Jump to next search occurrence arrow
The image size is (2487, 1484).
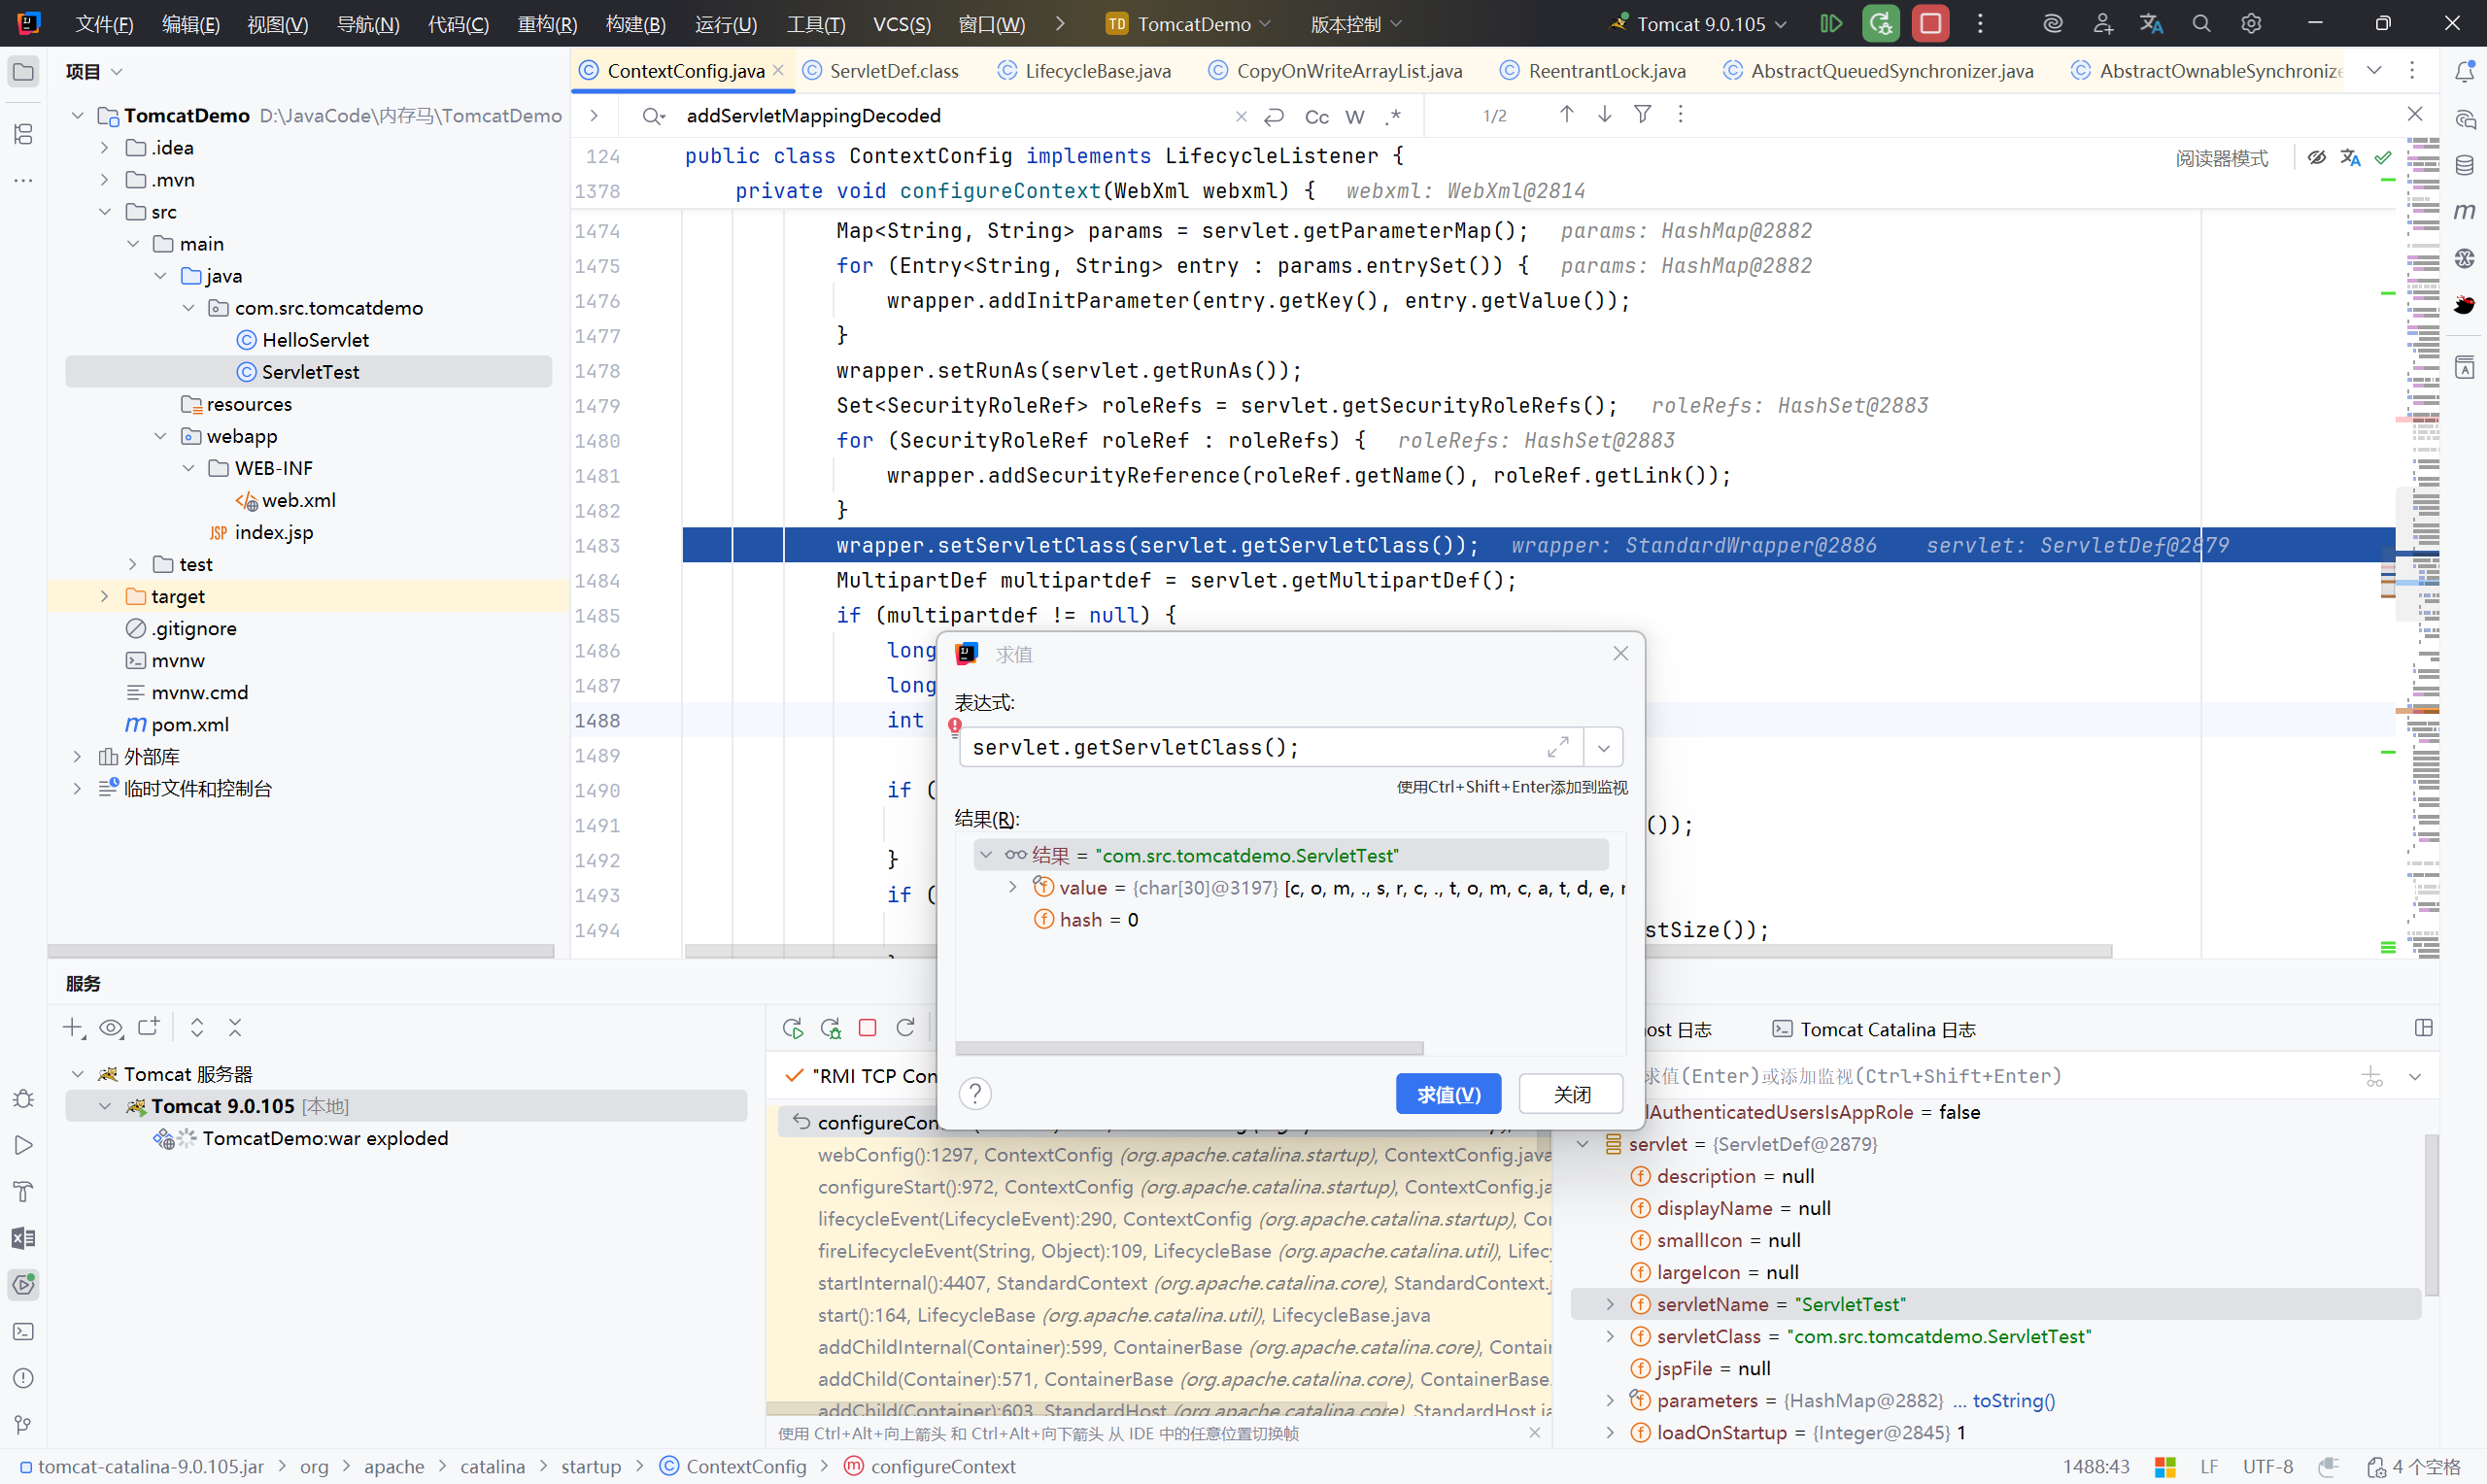pyautogui.click(x=1604, y=115)
